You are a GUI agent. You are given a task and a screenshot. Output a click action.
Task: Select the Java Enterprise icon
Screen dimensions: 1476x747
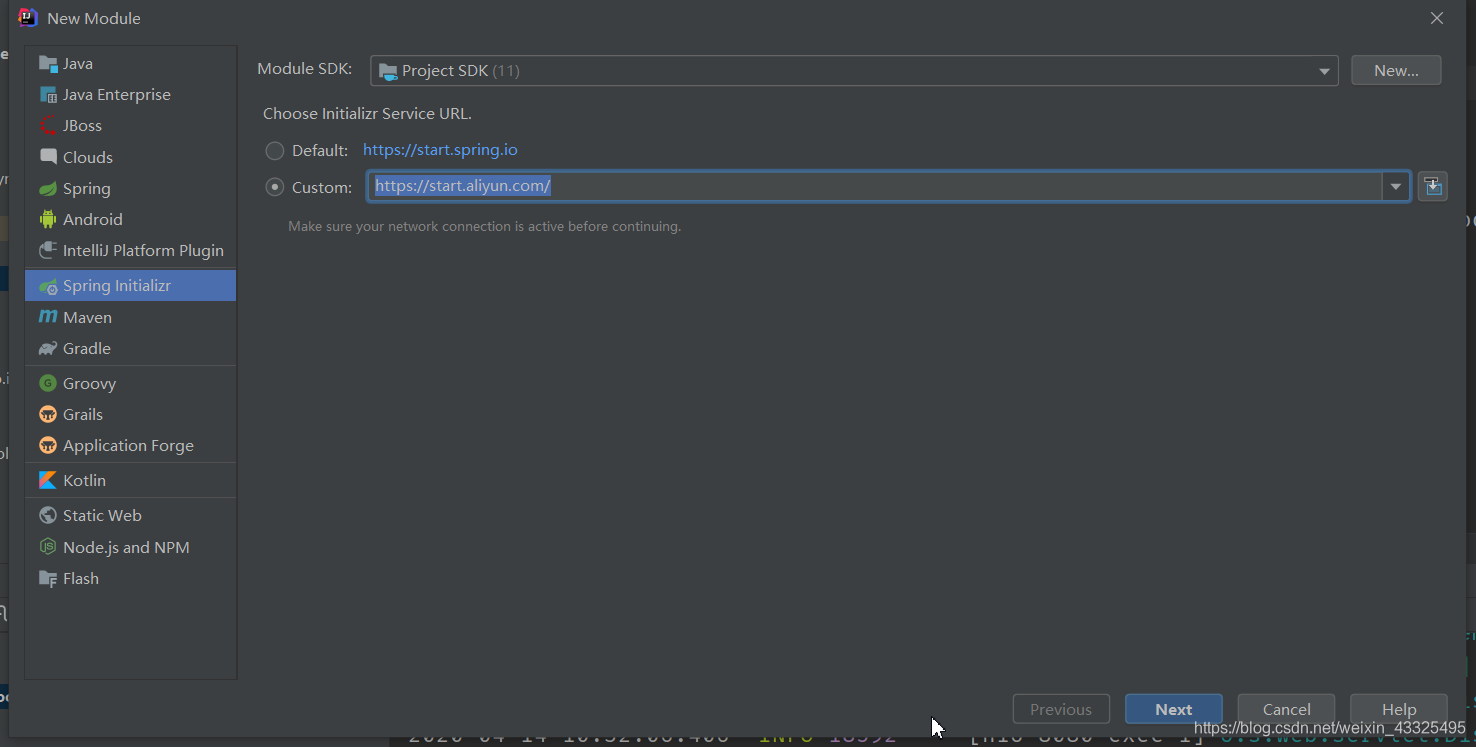coord(48,95)
